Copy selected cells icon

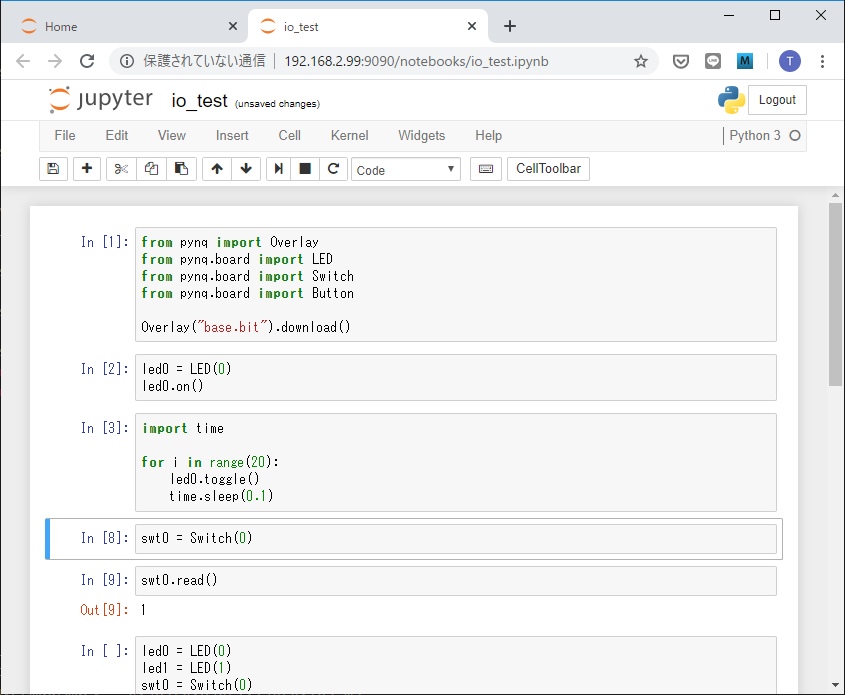tap(151, 169)
